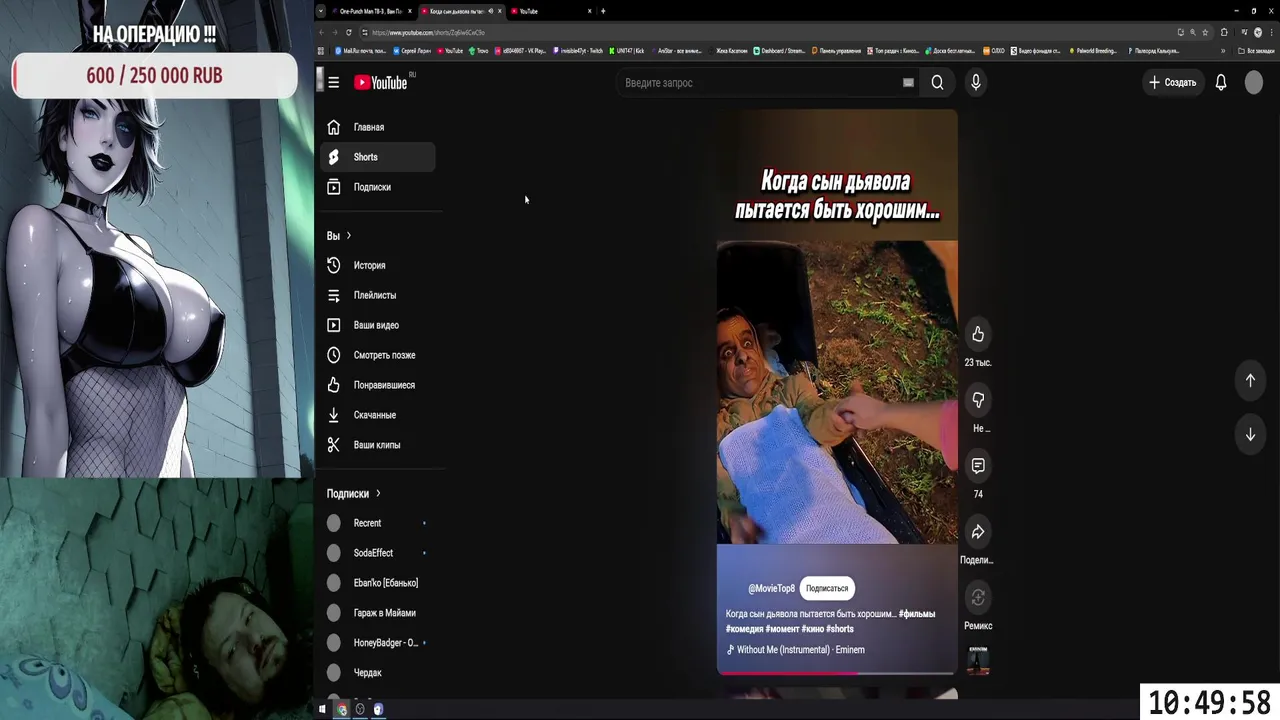
Task: Open the Trovo bookmark
Action: (x=478, y=51)
